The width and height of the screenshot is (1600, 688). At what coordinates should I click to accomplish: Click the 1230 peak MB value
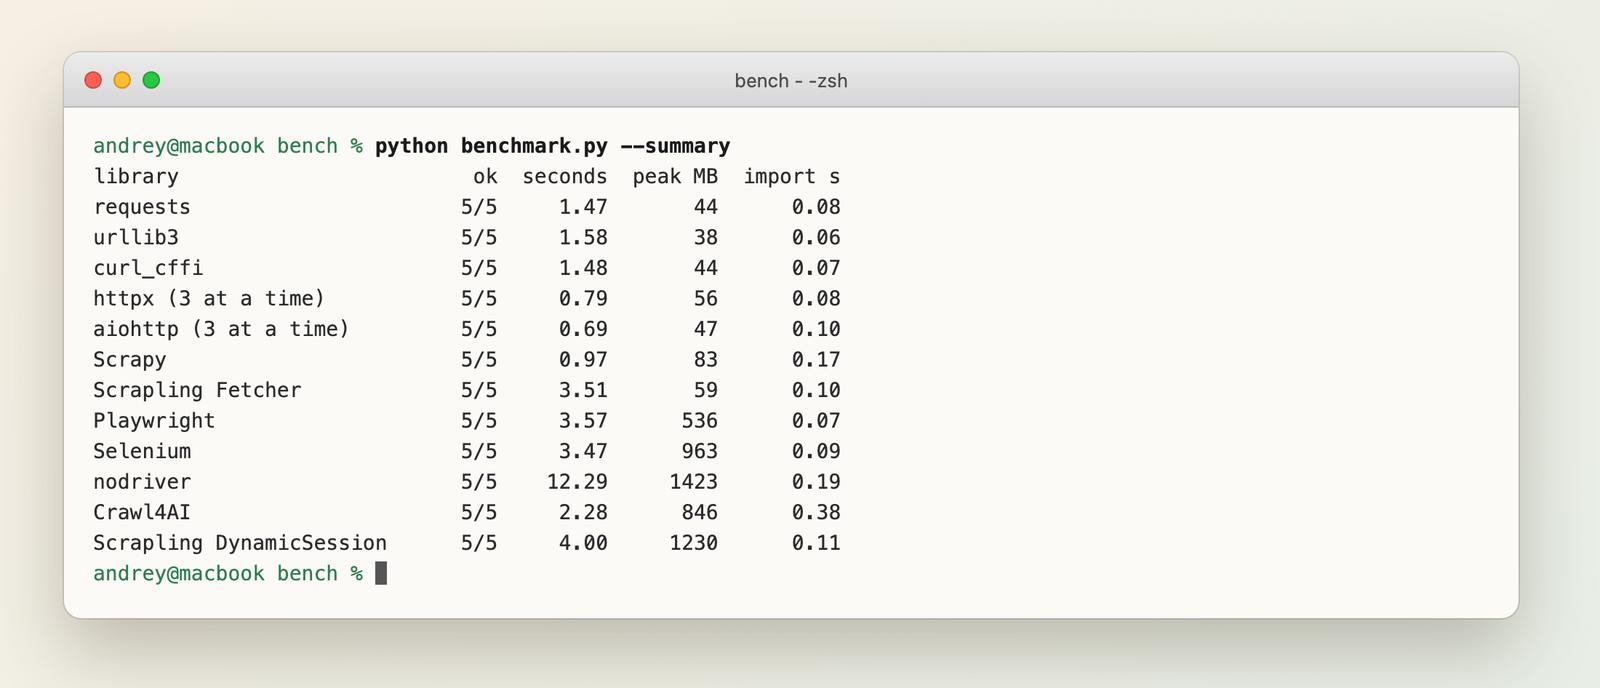pyautogui.click(x=693, y=543)
